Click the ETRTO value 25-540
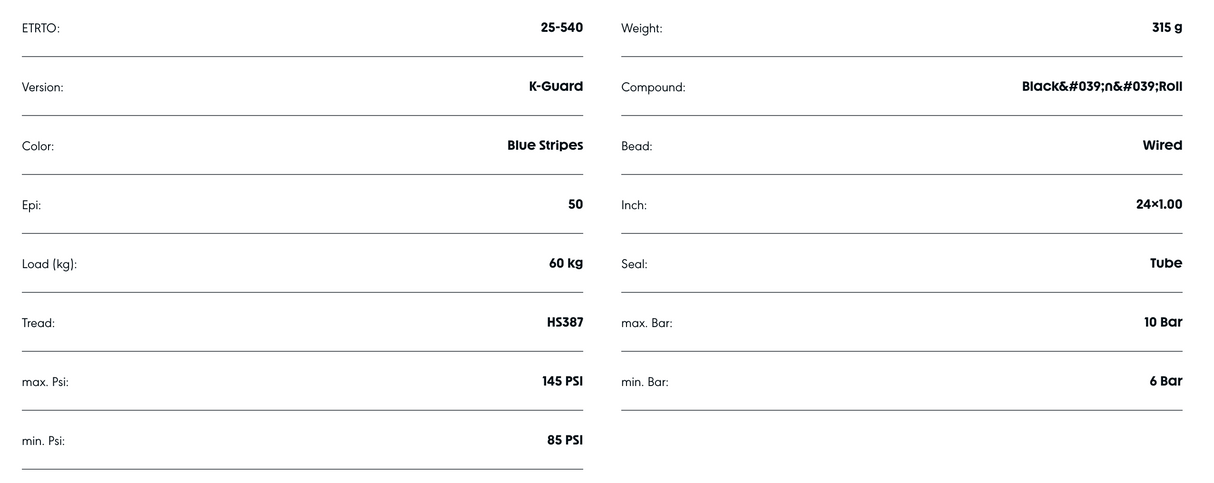Viewport: 1214px width, 483px height. click(561, 28)
